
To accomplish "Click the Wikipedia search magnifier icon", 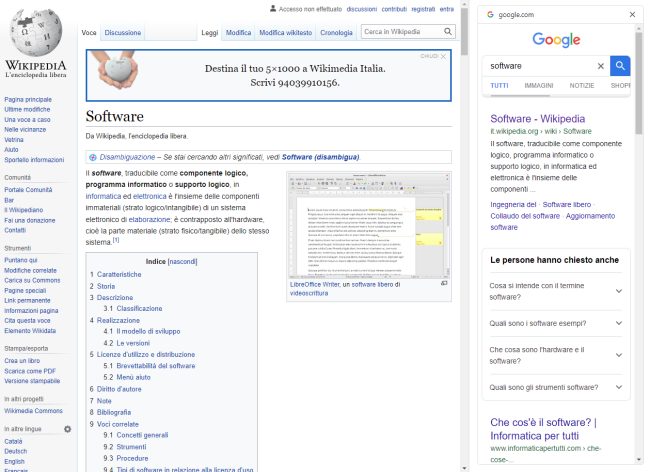I will 448,31.
